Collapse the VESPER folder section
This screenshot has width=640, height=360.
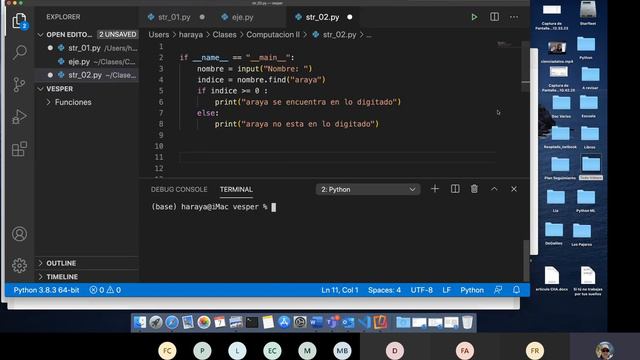click(x=40, y=89)
